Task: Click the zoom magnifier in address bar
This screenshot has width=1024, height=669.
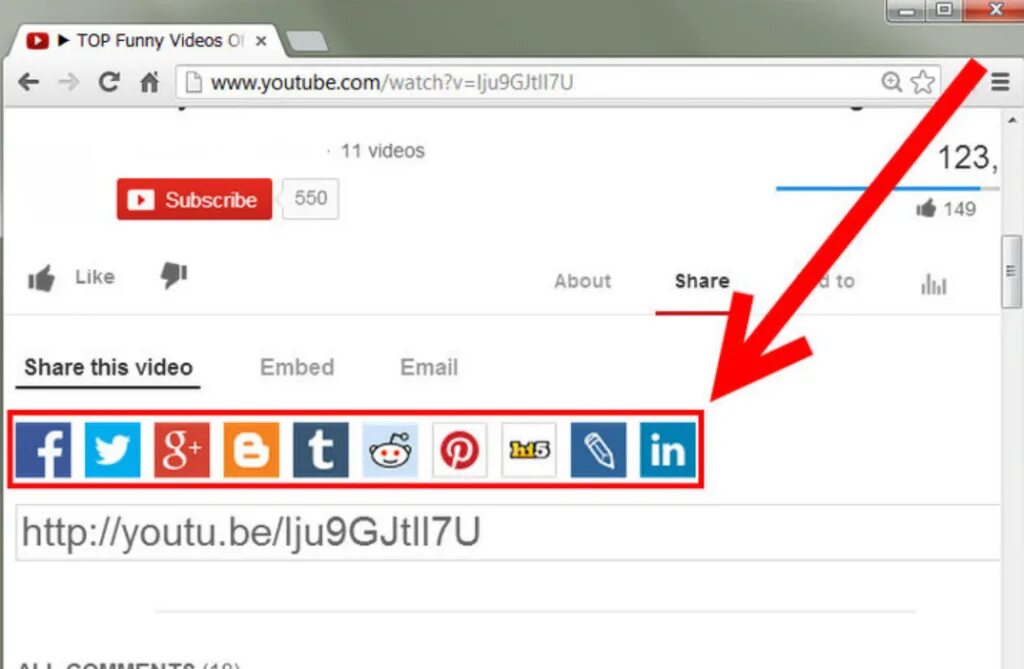Action: point(891,82)
